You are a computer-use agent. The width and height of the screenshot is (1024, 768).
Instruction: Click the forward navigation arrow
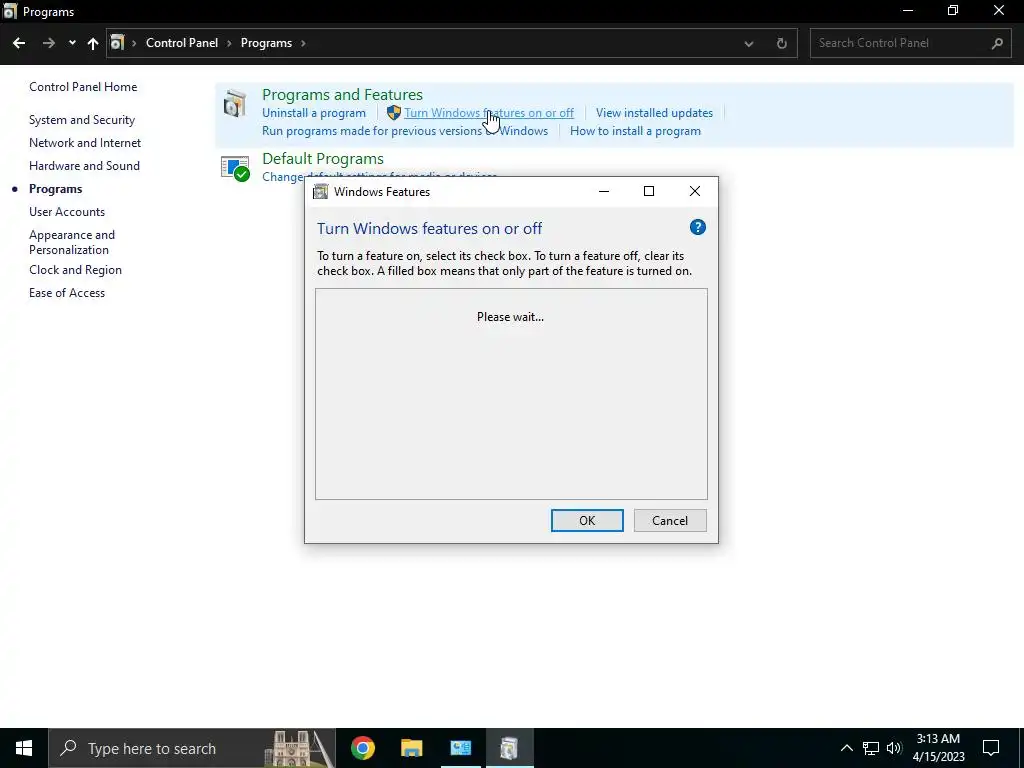48,43
